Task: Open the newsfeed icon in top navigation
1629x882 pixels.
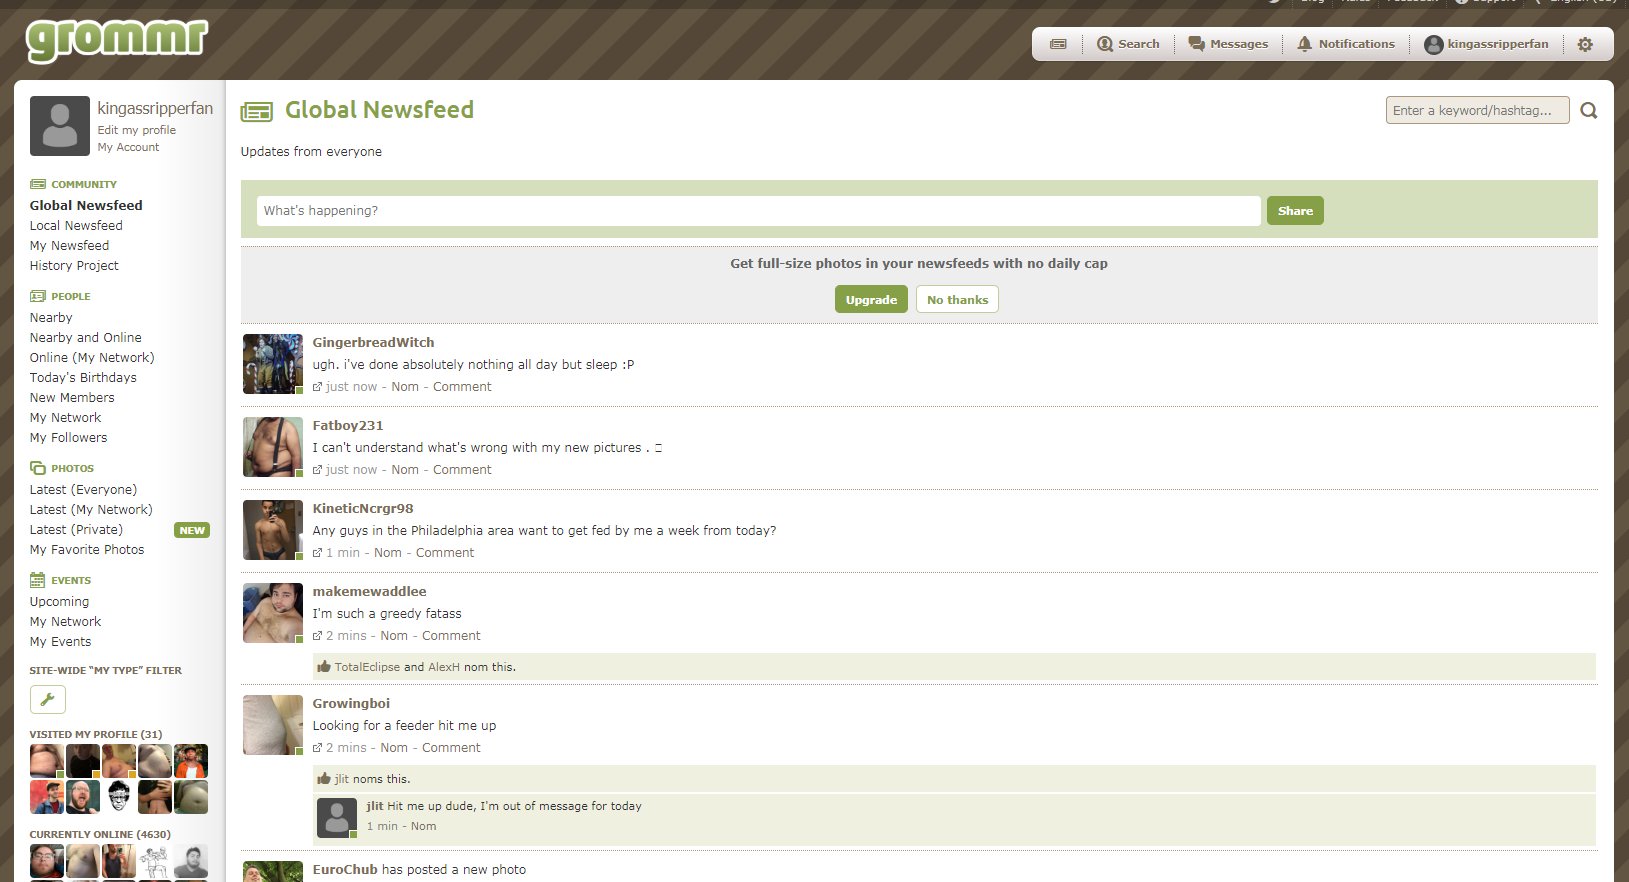Action: [1058, 44]
